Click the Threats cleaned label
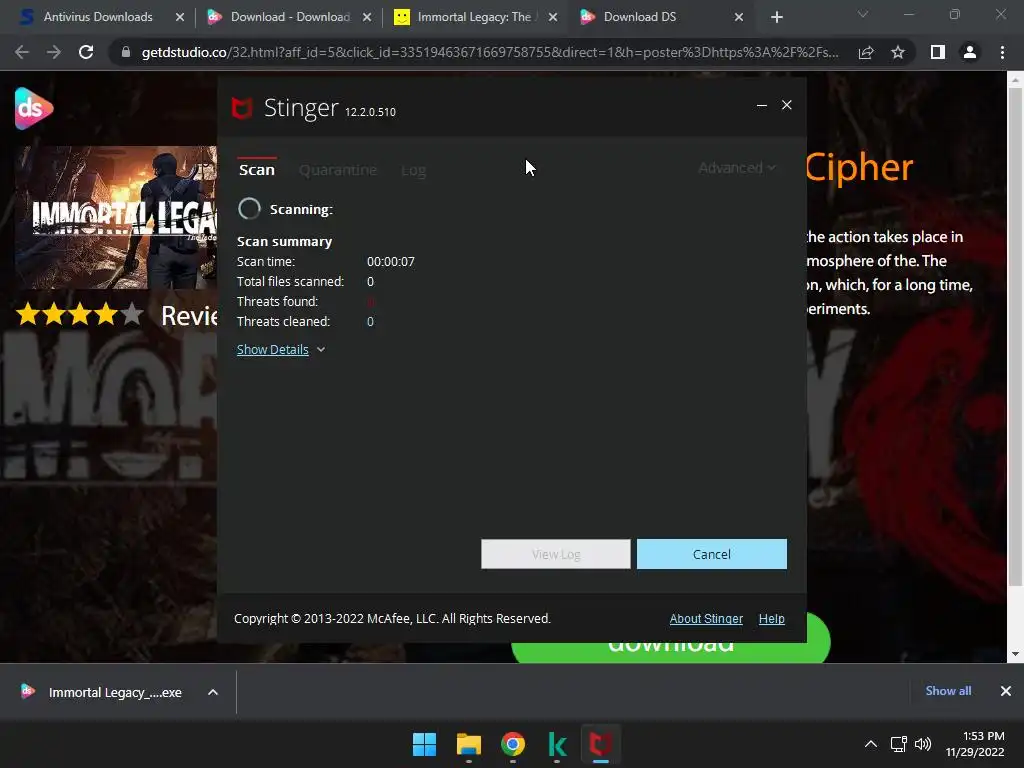1024x768 pixels. 283,321
